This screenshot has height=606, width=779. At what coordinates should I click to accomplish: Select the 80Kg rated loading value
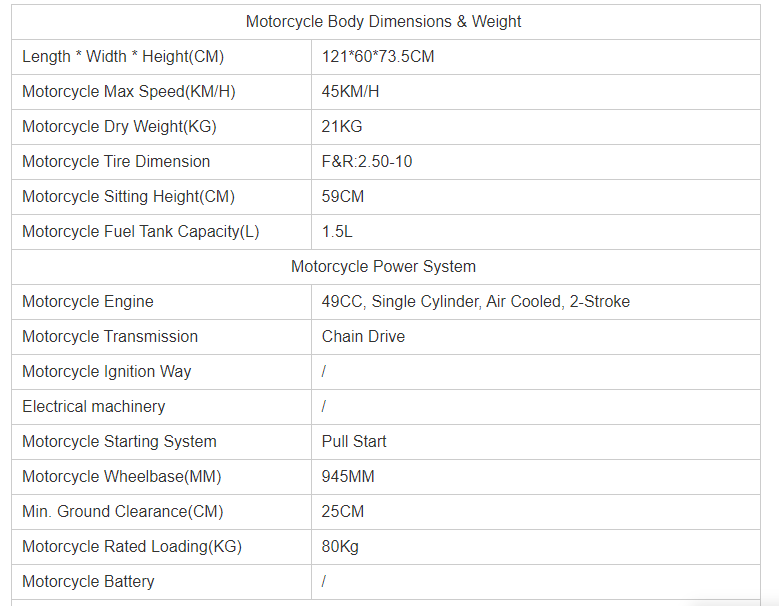(340, 546)
